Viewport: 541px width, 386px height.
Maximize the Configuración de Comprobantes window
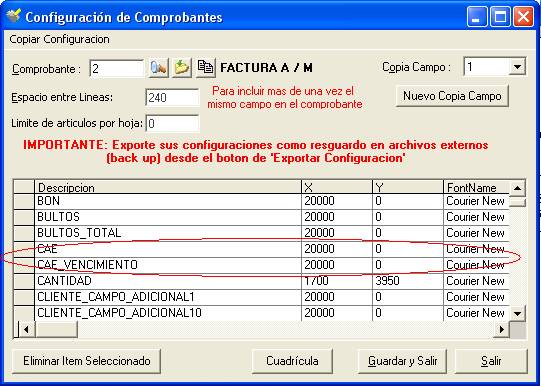tap(500, 17)
